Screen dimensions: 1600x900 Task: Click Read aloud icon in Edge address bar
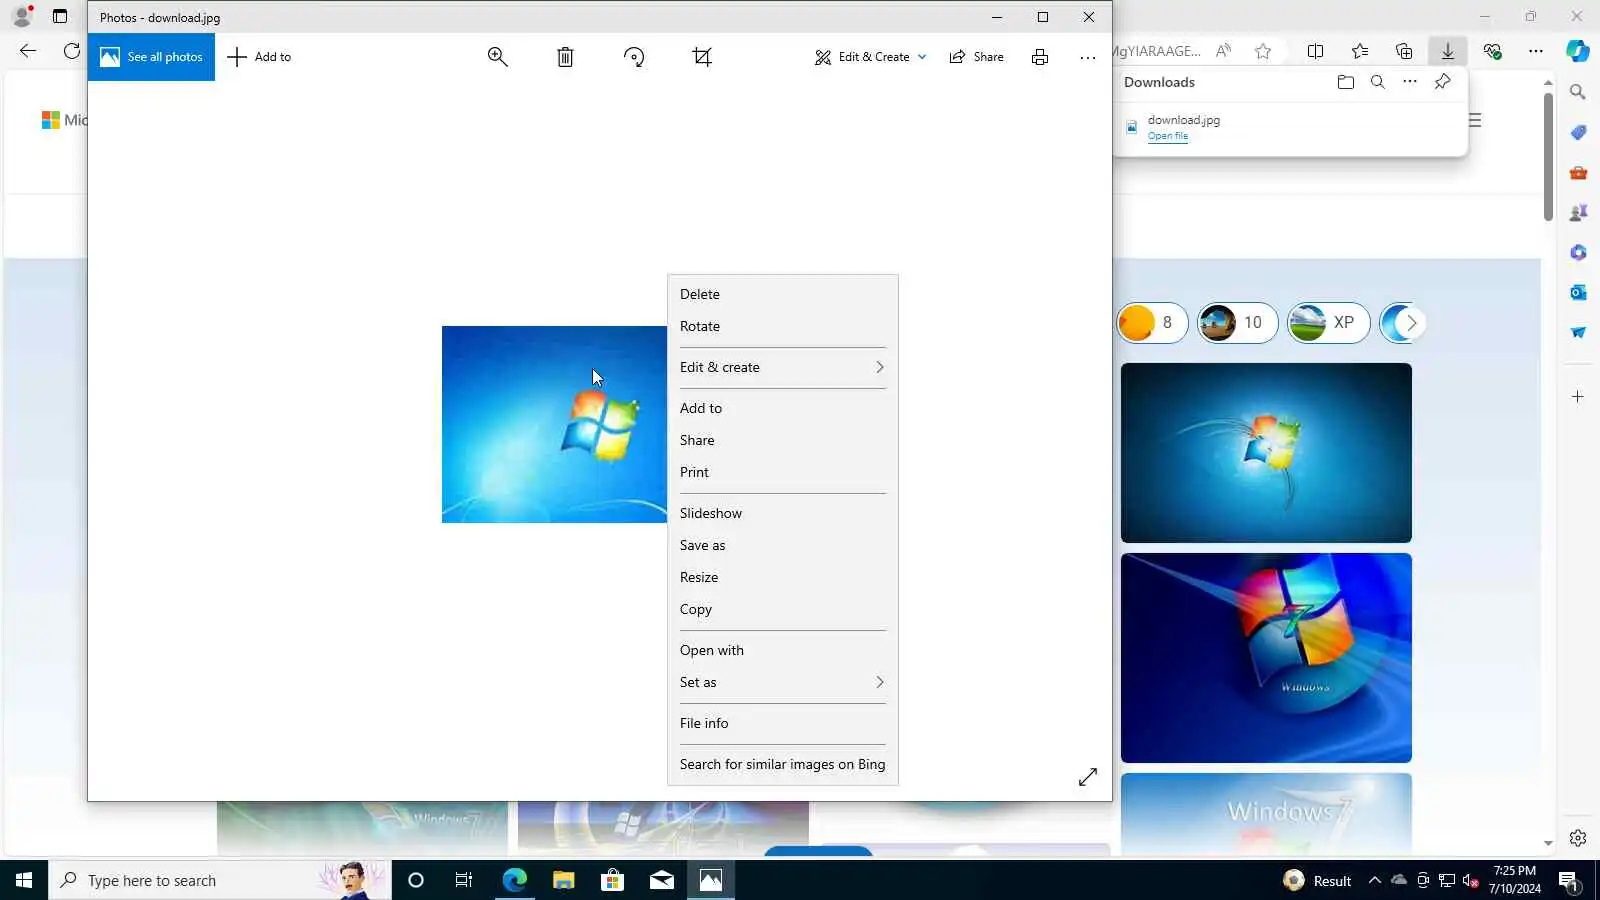1223,51
